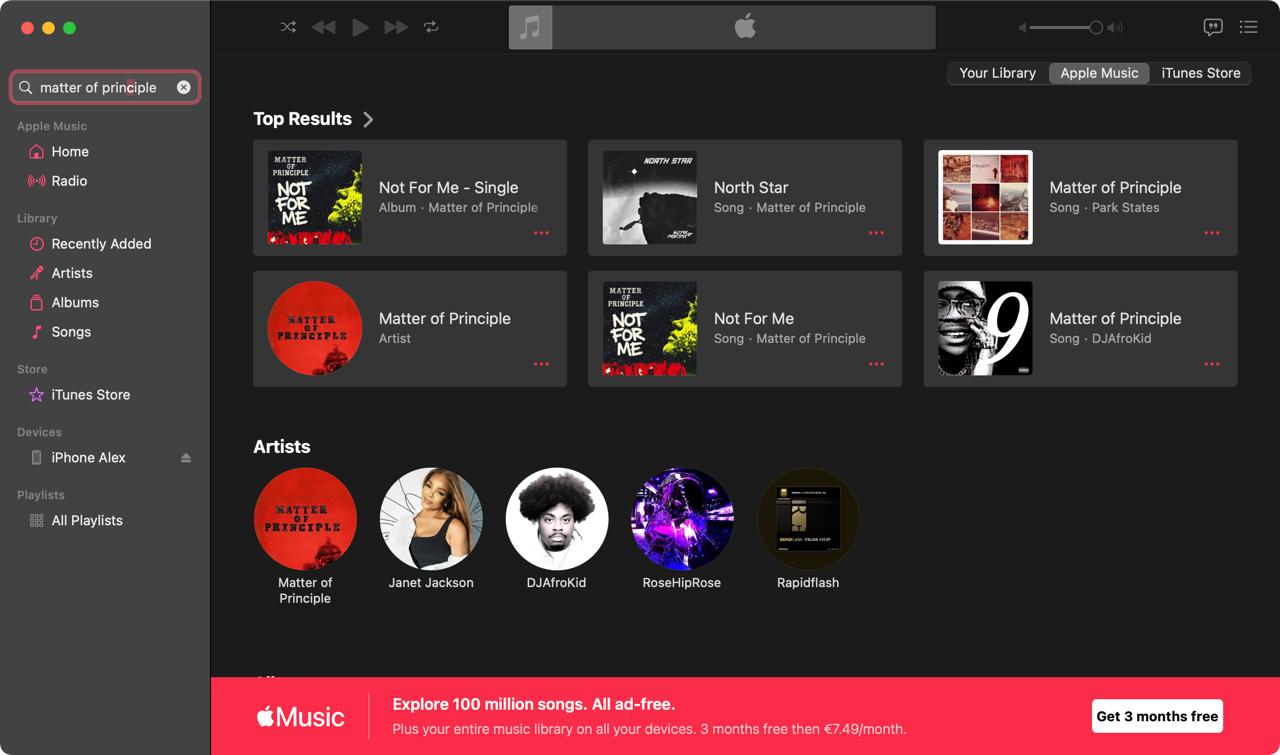Open more options for North Star song
The height and width of the screenshot is (755, 1280).
click(876, 233)
